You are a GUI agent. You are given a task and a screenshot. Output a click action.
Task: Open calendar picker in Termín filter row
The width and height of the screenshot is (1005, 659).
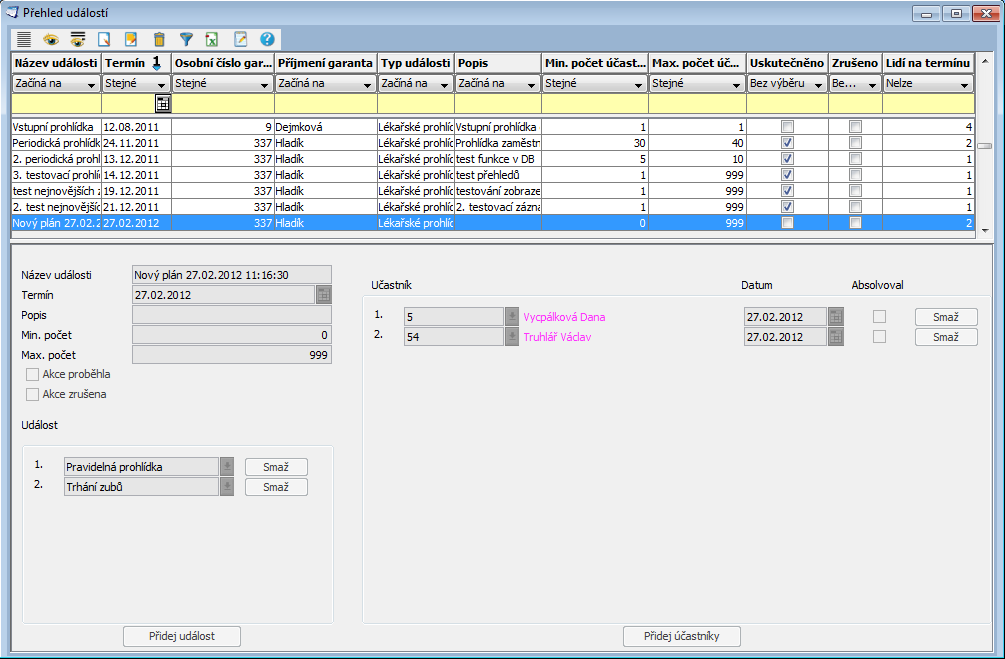pos(162,103)
